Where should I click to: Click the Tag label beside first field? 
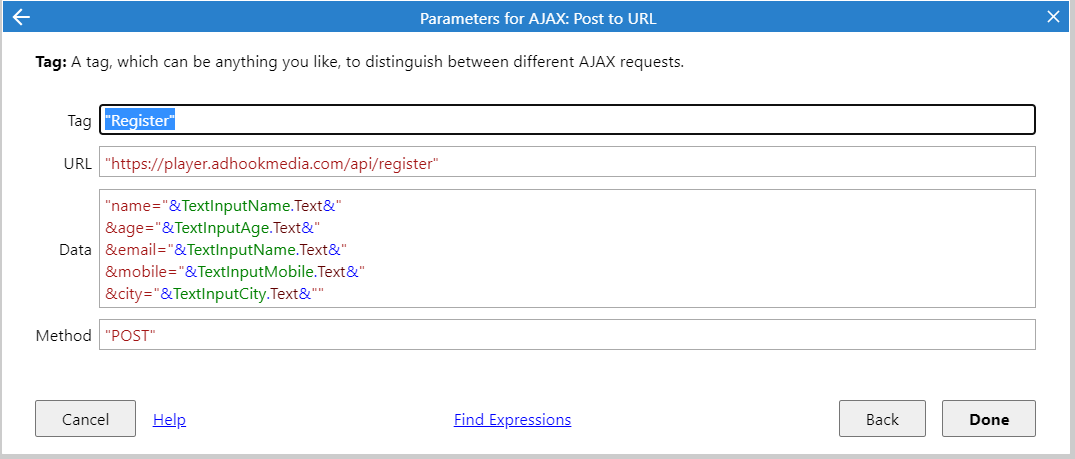(x=79, y=121)
